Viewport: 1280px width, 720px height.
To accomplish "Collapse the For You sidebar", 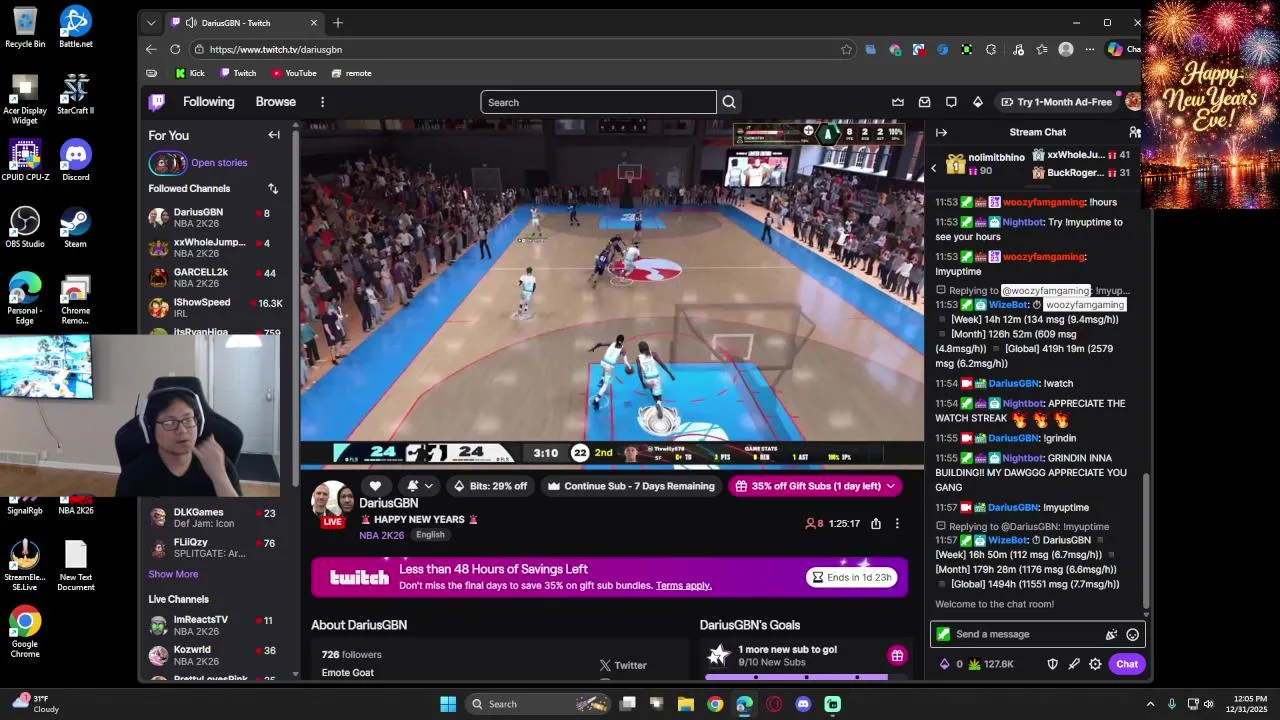I will click(274, 135).
